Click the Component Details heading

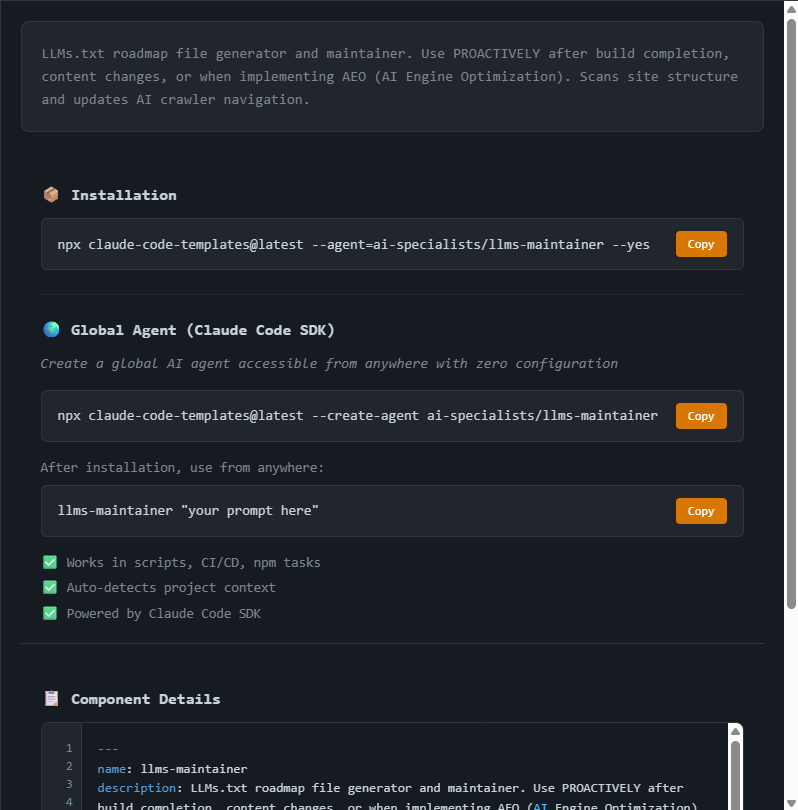[146, 699]
